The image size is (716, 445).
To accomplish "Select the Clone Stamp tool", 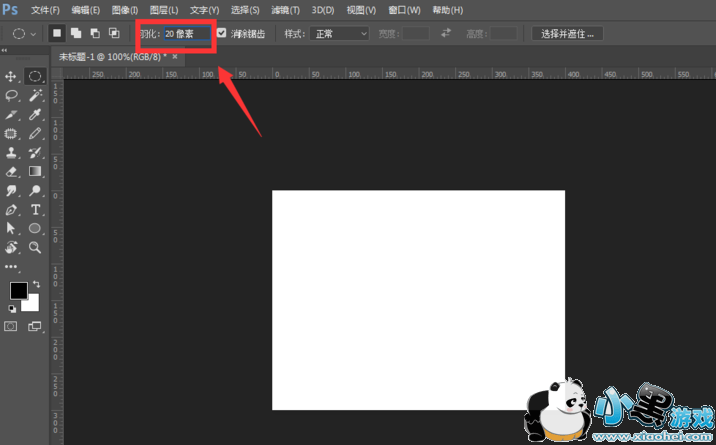I will point(11,152).
